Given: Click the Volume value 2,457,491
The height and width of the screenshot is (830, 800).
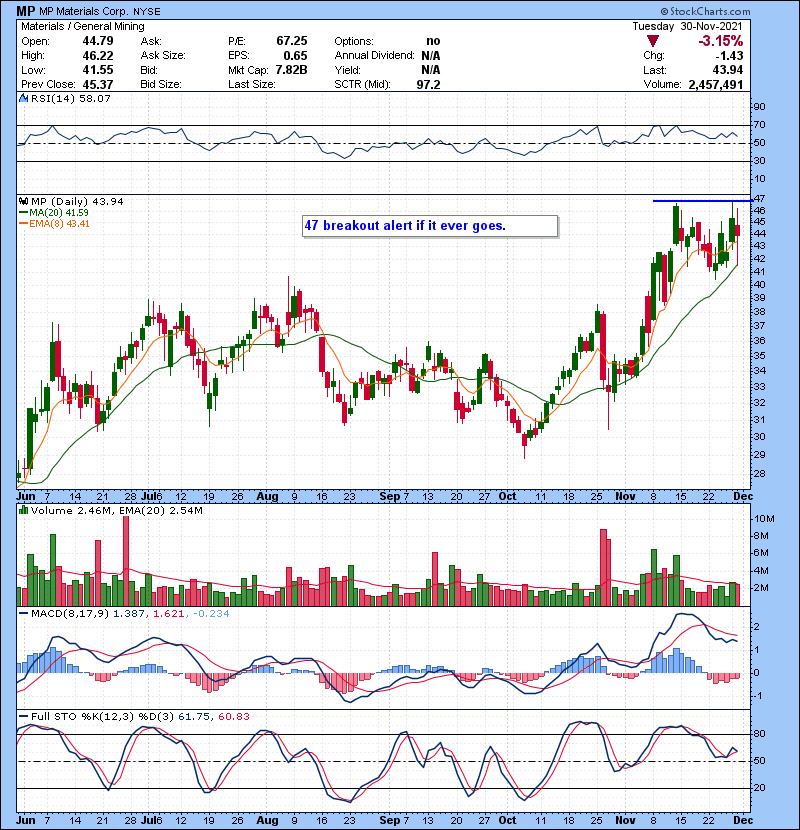Looking at the screenshot, I should click(716, 85).
